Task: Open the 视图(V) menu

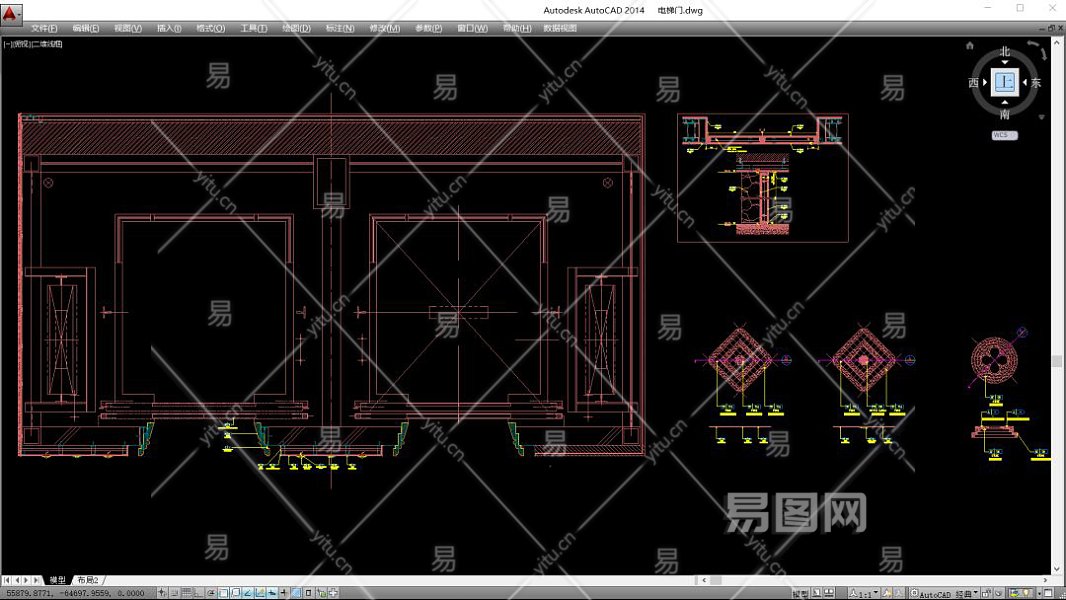Action: (x=128, y=28)
